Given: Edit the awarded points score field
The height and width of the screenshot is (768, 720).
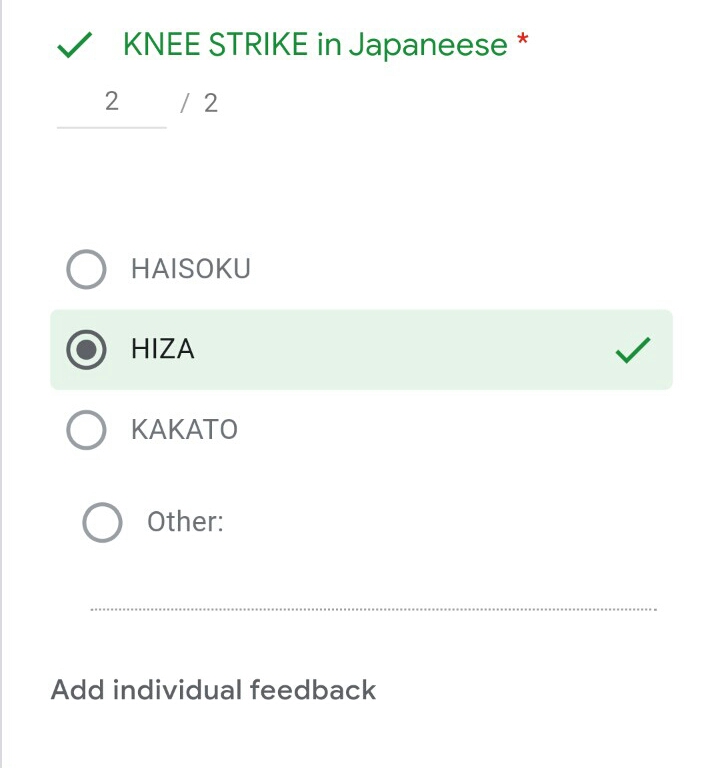Looking at the screenshot, I should pos(111,102).
